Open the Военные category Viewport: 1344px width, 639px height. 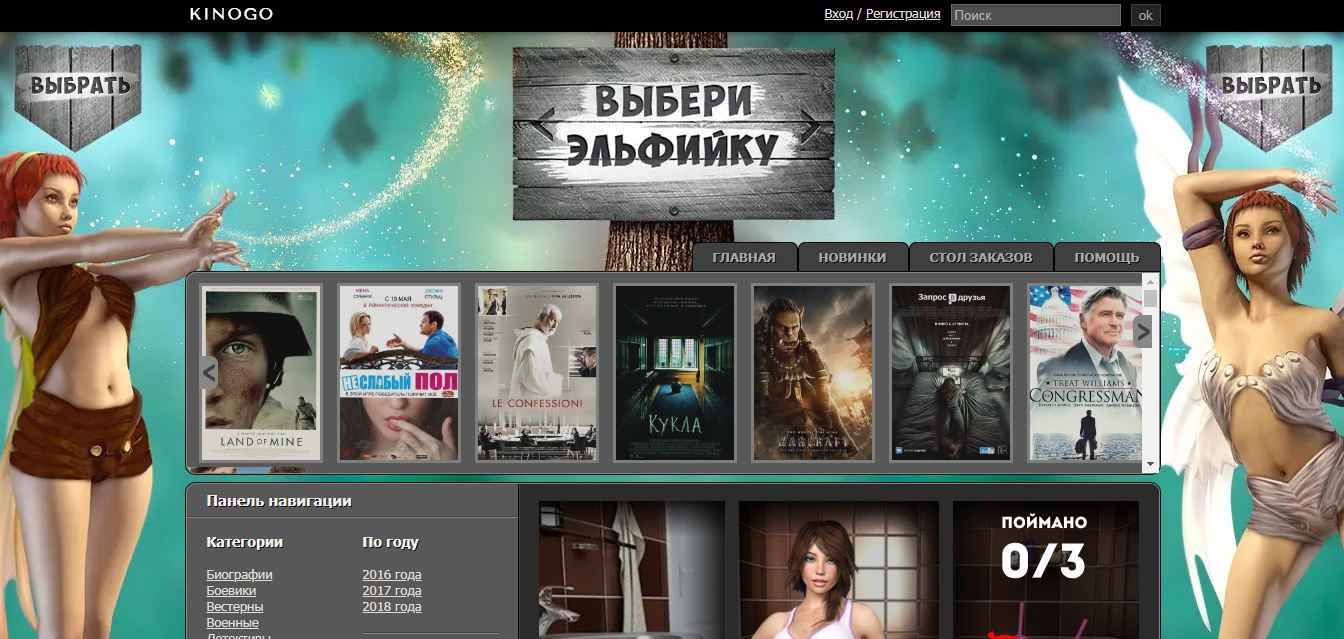(x=233, y=623)
